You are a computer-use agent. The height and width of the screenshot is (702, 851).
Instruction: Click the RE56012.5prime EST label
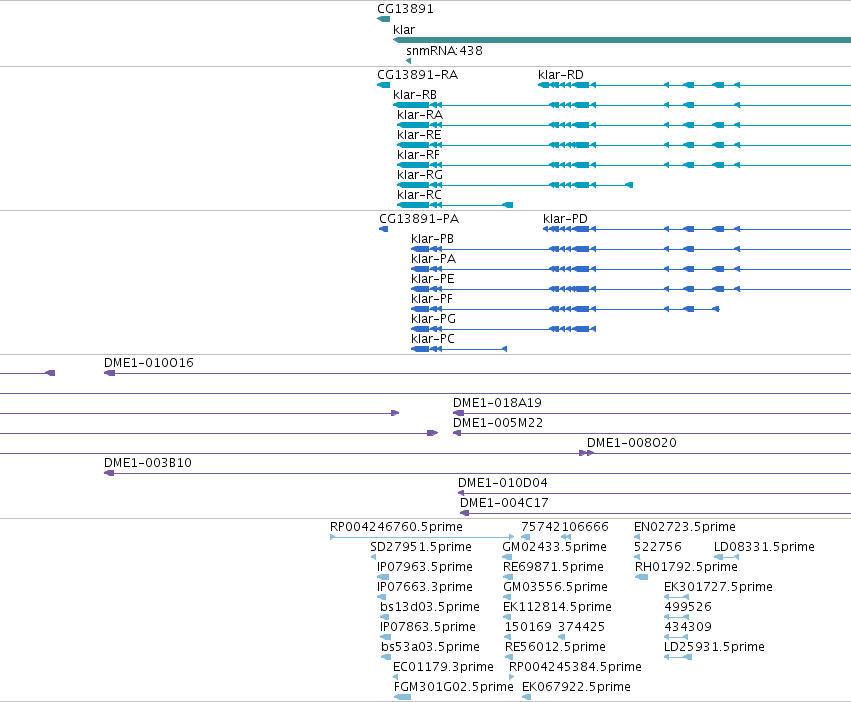tap(555, 647)
